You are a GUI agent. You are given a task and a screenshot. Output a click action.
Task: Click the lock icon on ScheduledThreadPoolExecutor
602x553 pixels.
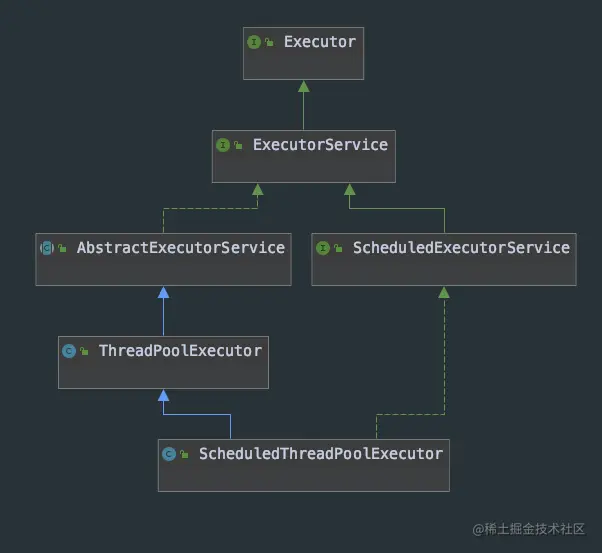coord(184,454)
